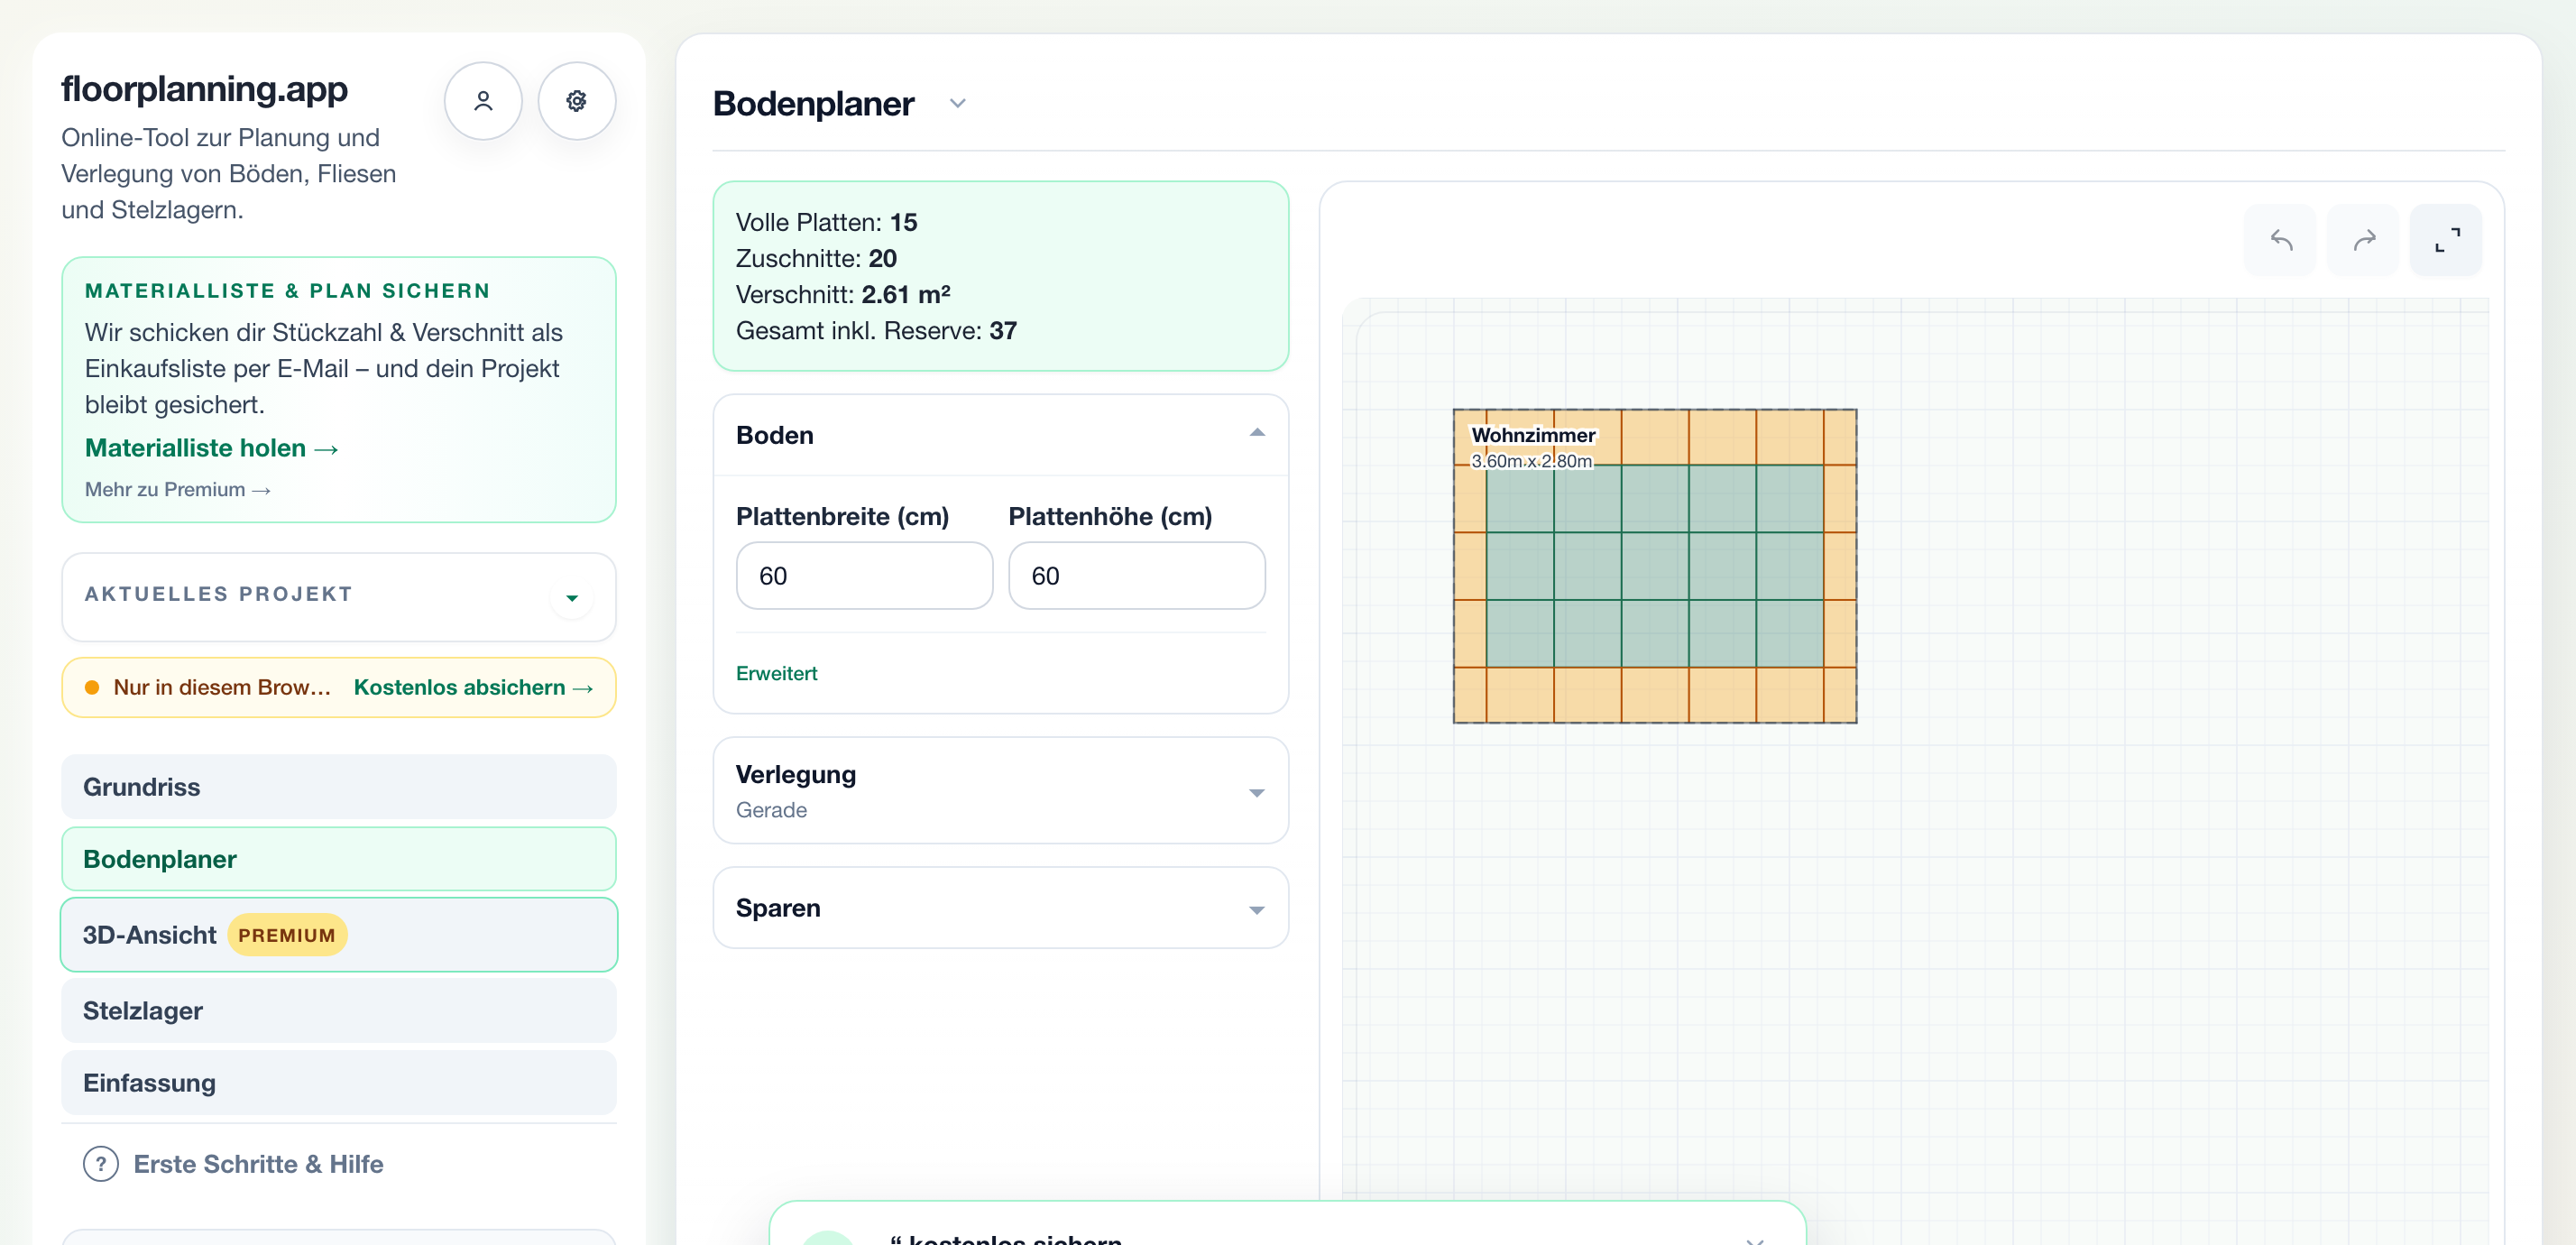Collapse the Boden section
The width and height of the screenshot is (2576, 1245).
pyautogui.click(x=1257, y=433)
